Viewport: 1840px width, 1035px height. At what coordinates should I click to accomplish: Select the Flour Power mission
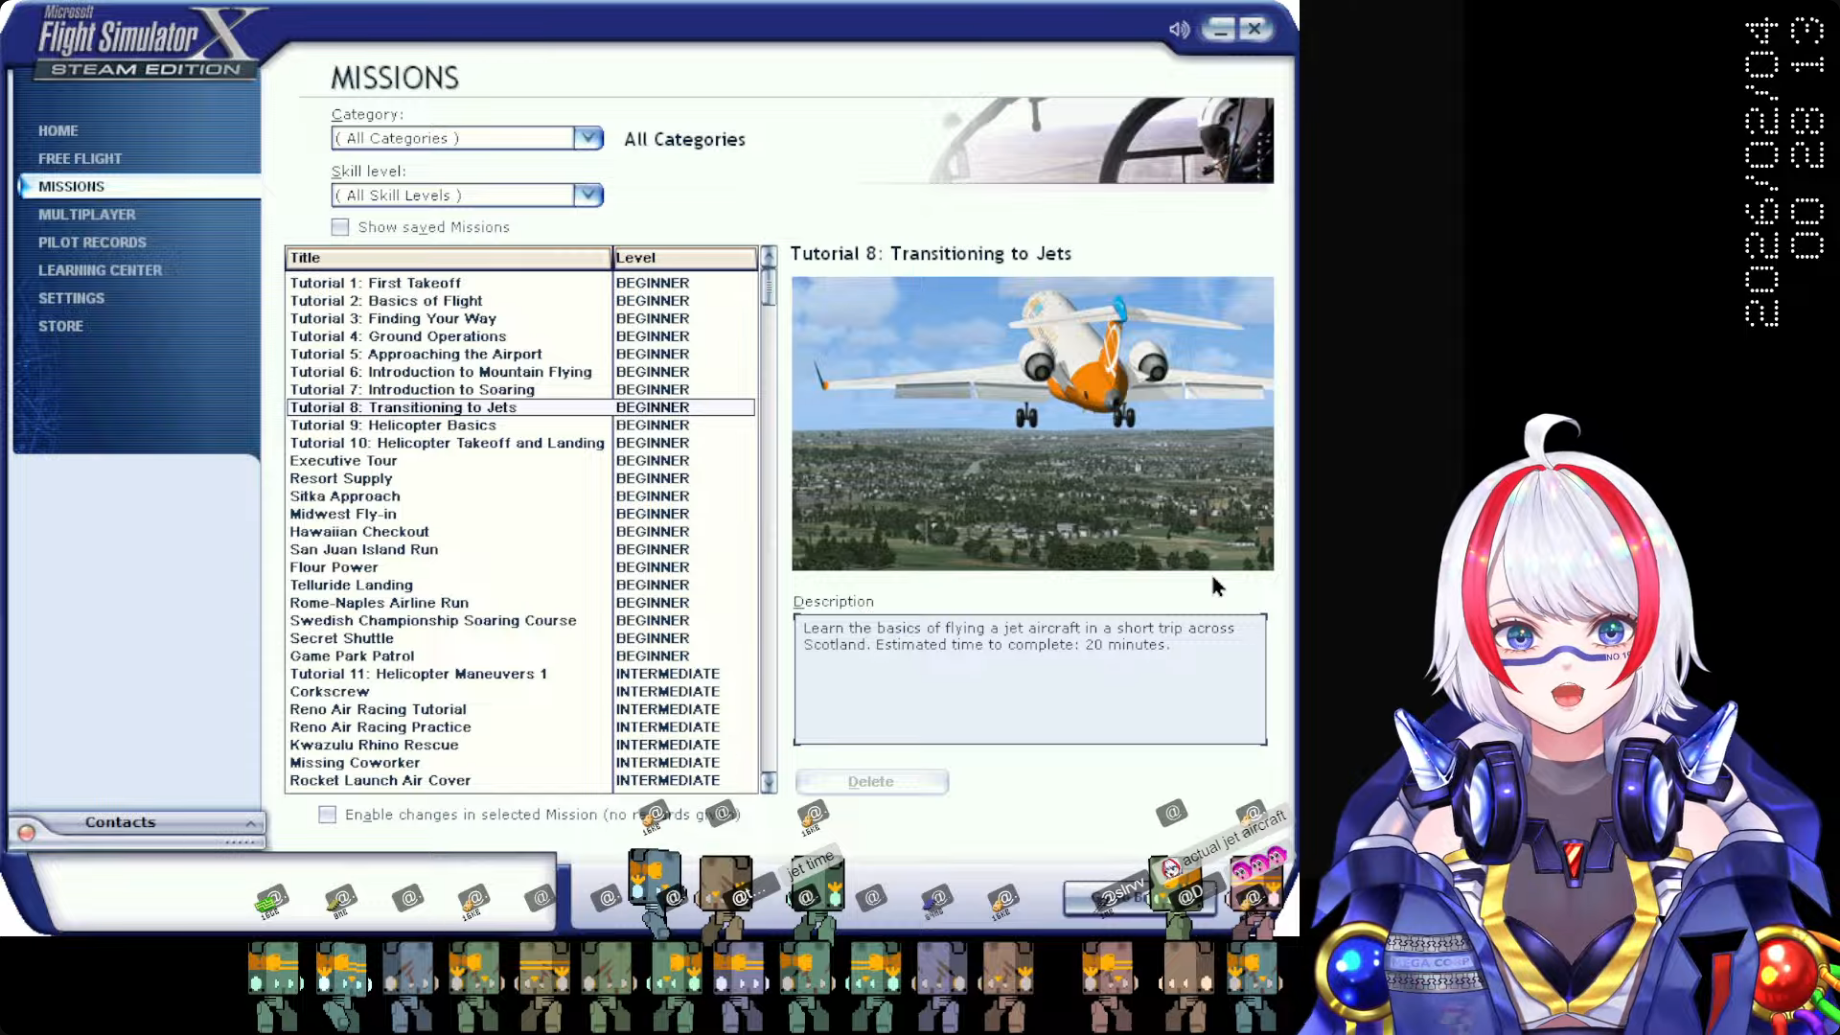(x=521, y=567)
